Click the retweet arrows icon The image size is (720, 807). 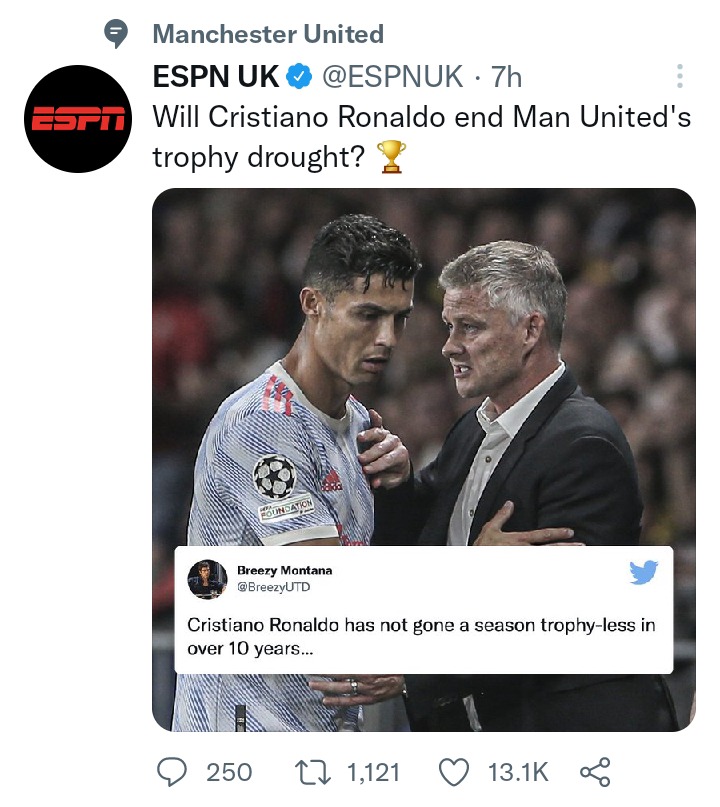click(312, 773)
